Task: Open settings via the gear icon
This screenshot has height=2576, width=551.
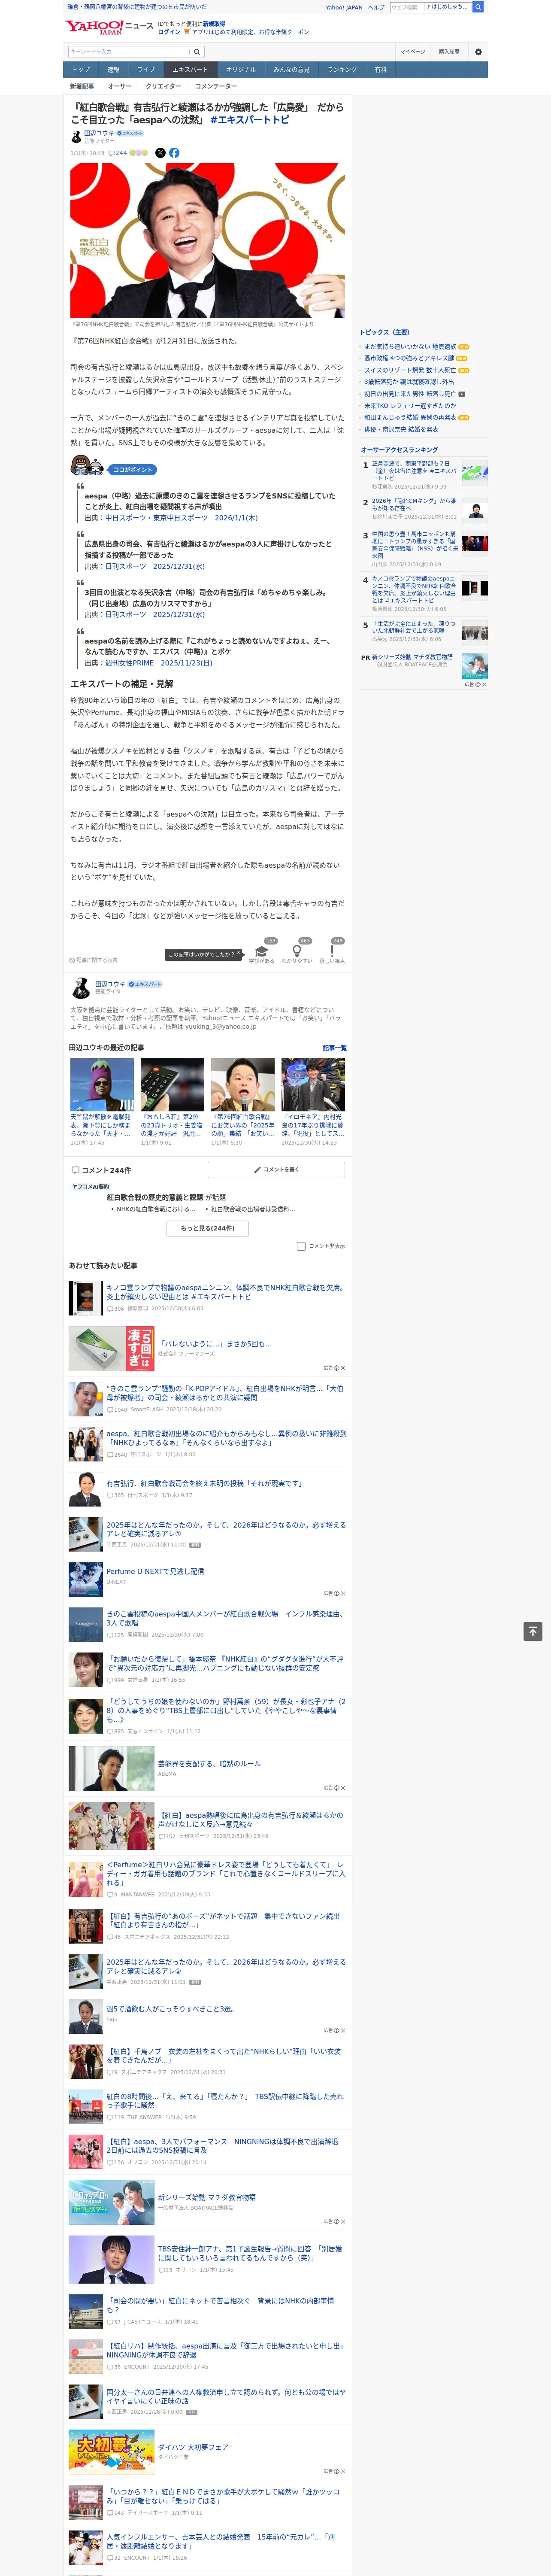Action: click(x=478, y=52)
